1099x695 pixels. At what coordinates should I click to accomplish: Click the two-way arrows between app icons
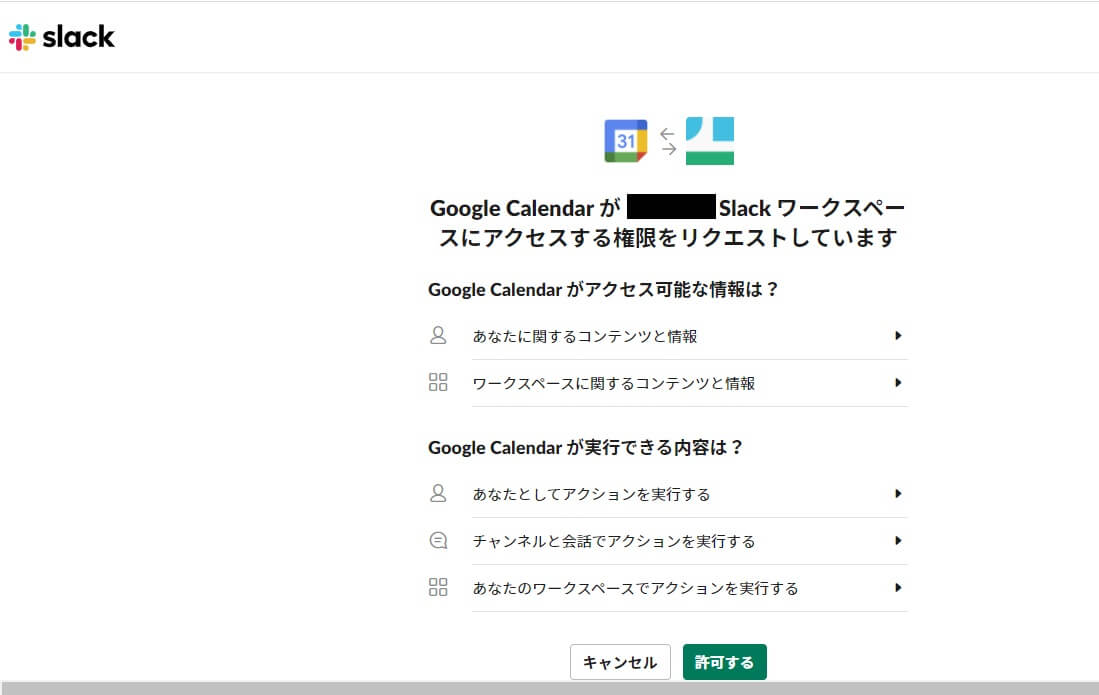[x=668, y=141]
